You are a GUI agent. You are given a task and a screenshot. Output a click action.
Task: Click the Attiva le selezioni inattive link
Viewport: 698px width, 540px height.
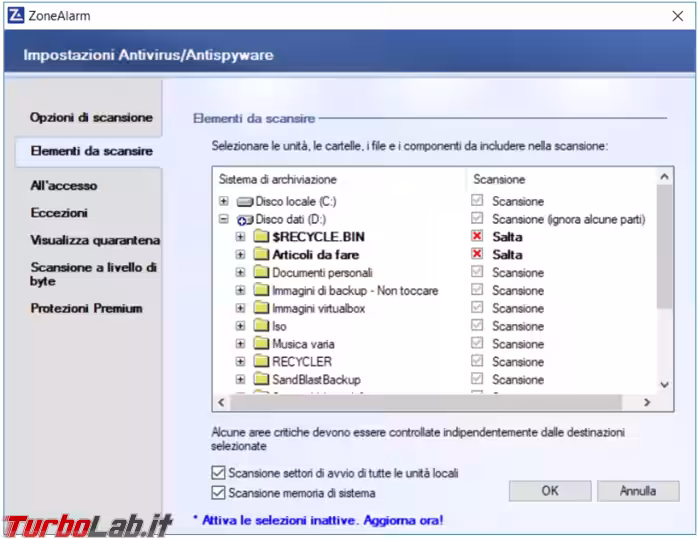(x=322, y=520)
